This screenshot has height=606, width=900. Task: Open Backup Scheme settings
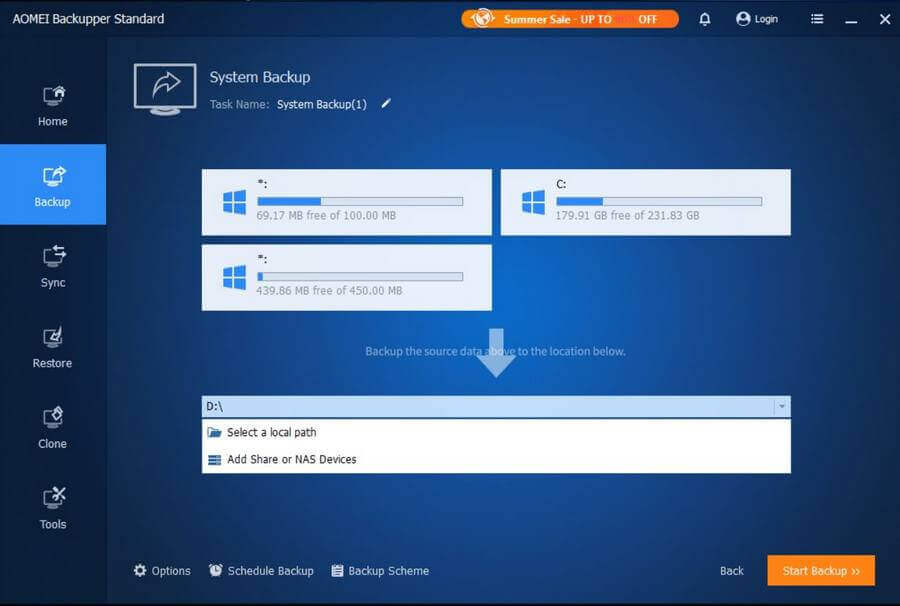[x=380, y=570]
